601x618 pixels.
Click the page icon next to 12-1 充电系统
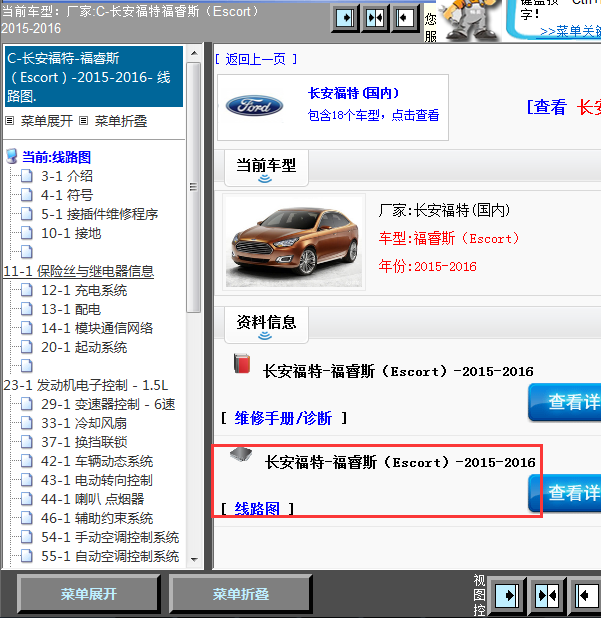26,290
